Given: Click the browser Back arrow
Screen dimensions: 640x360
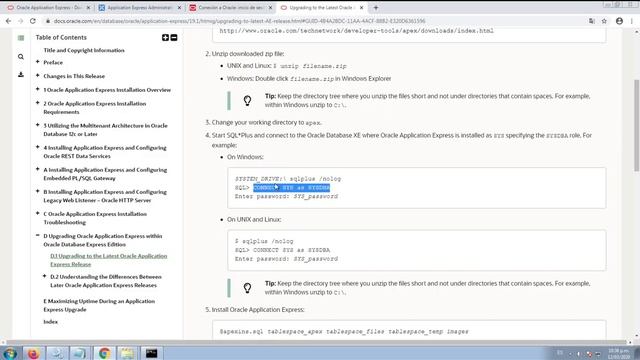Looking at the screenshot, I should point(8,21).
